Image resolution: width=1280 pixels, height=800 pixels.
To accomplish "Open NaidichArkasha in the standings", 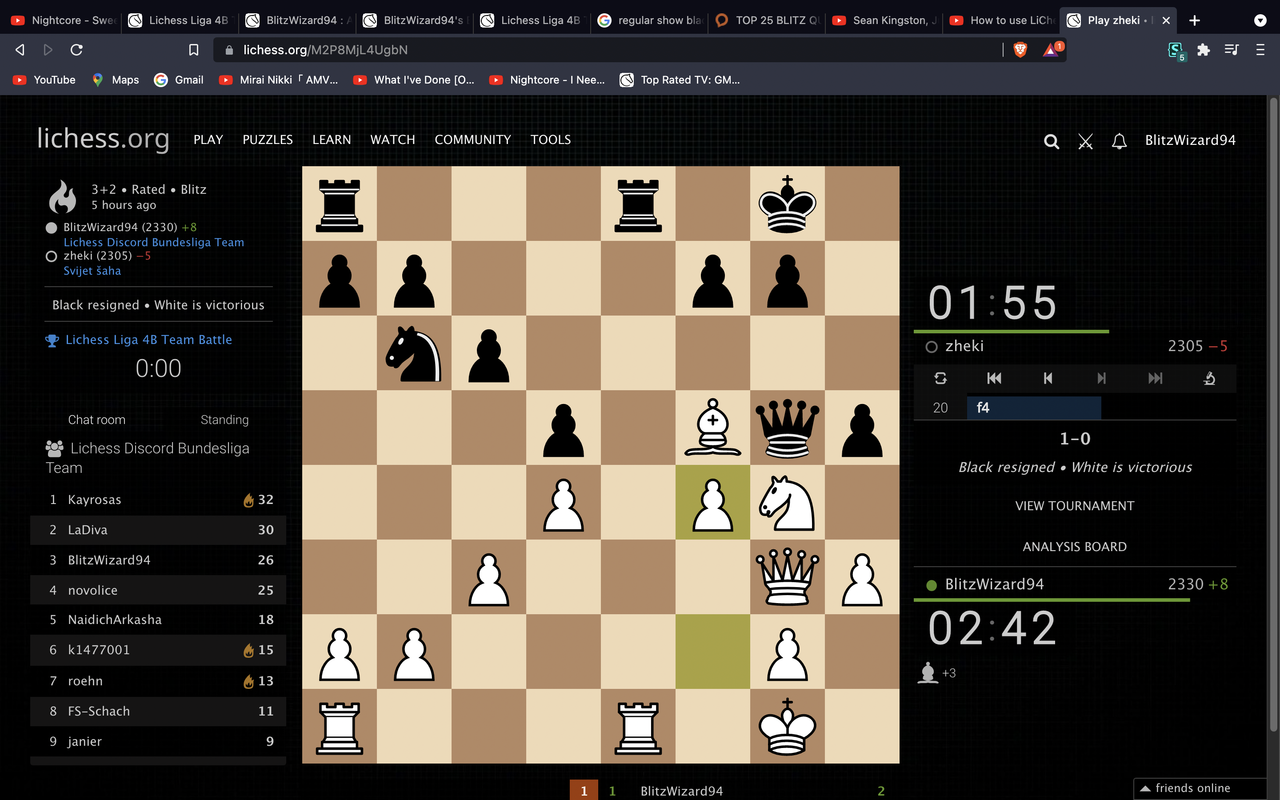I will pos(115,620).
